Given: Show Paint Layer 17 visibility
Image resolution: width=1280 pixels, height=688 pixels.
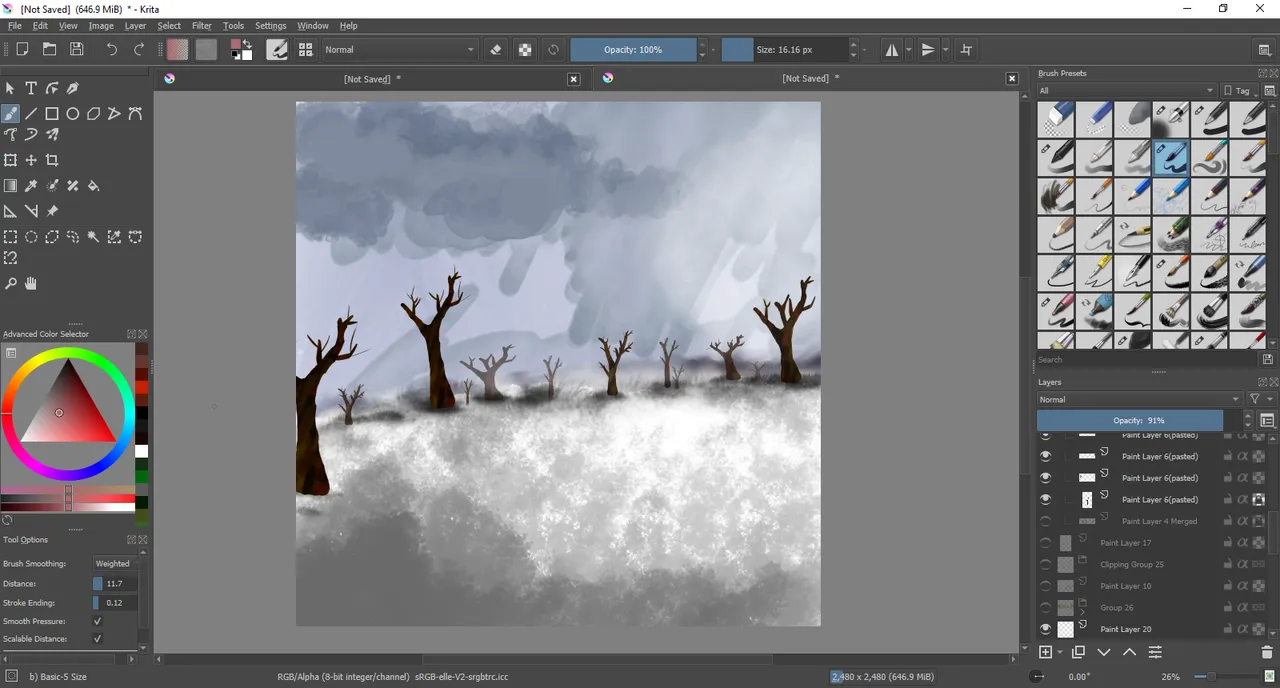Looking at the screenshot, I should tap(1046, 543).
